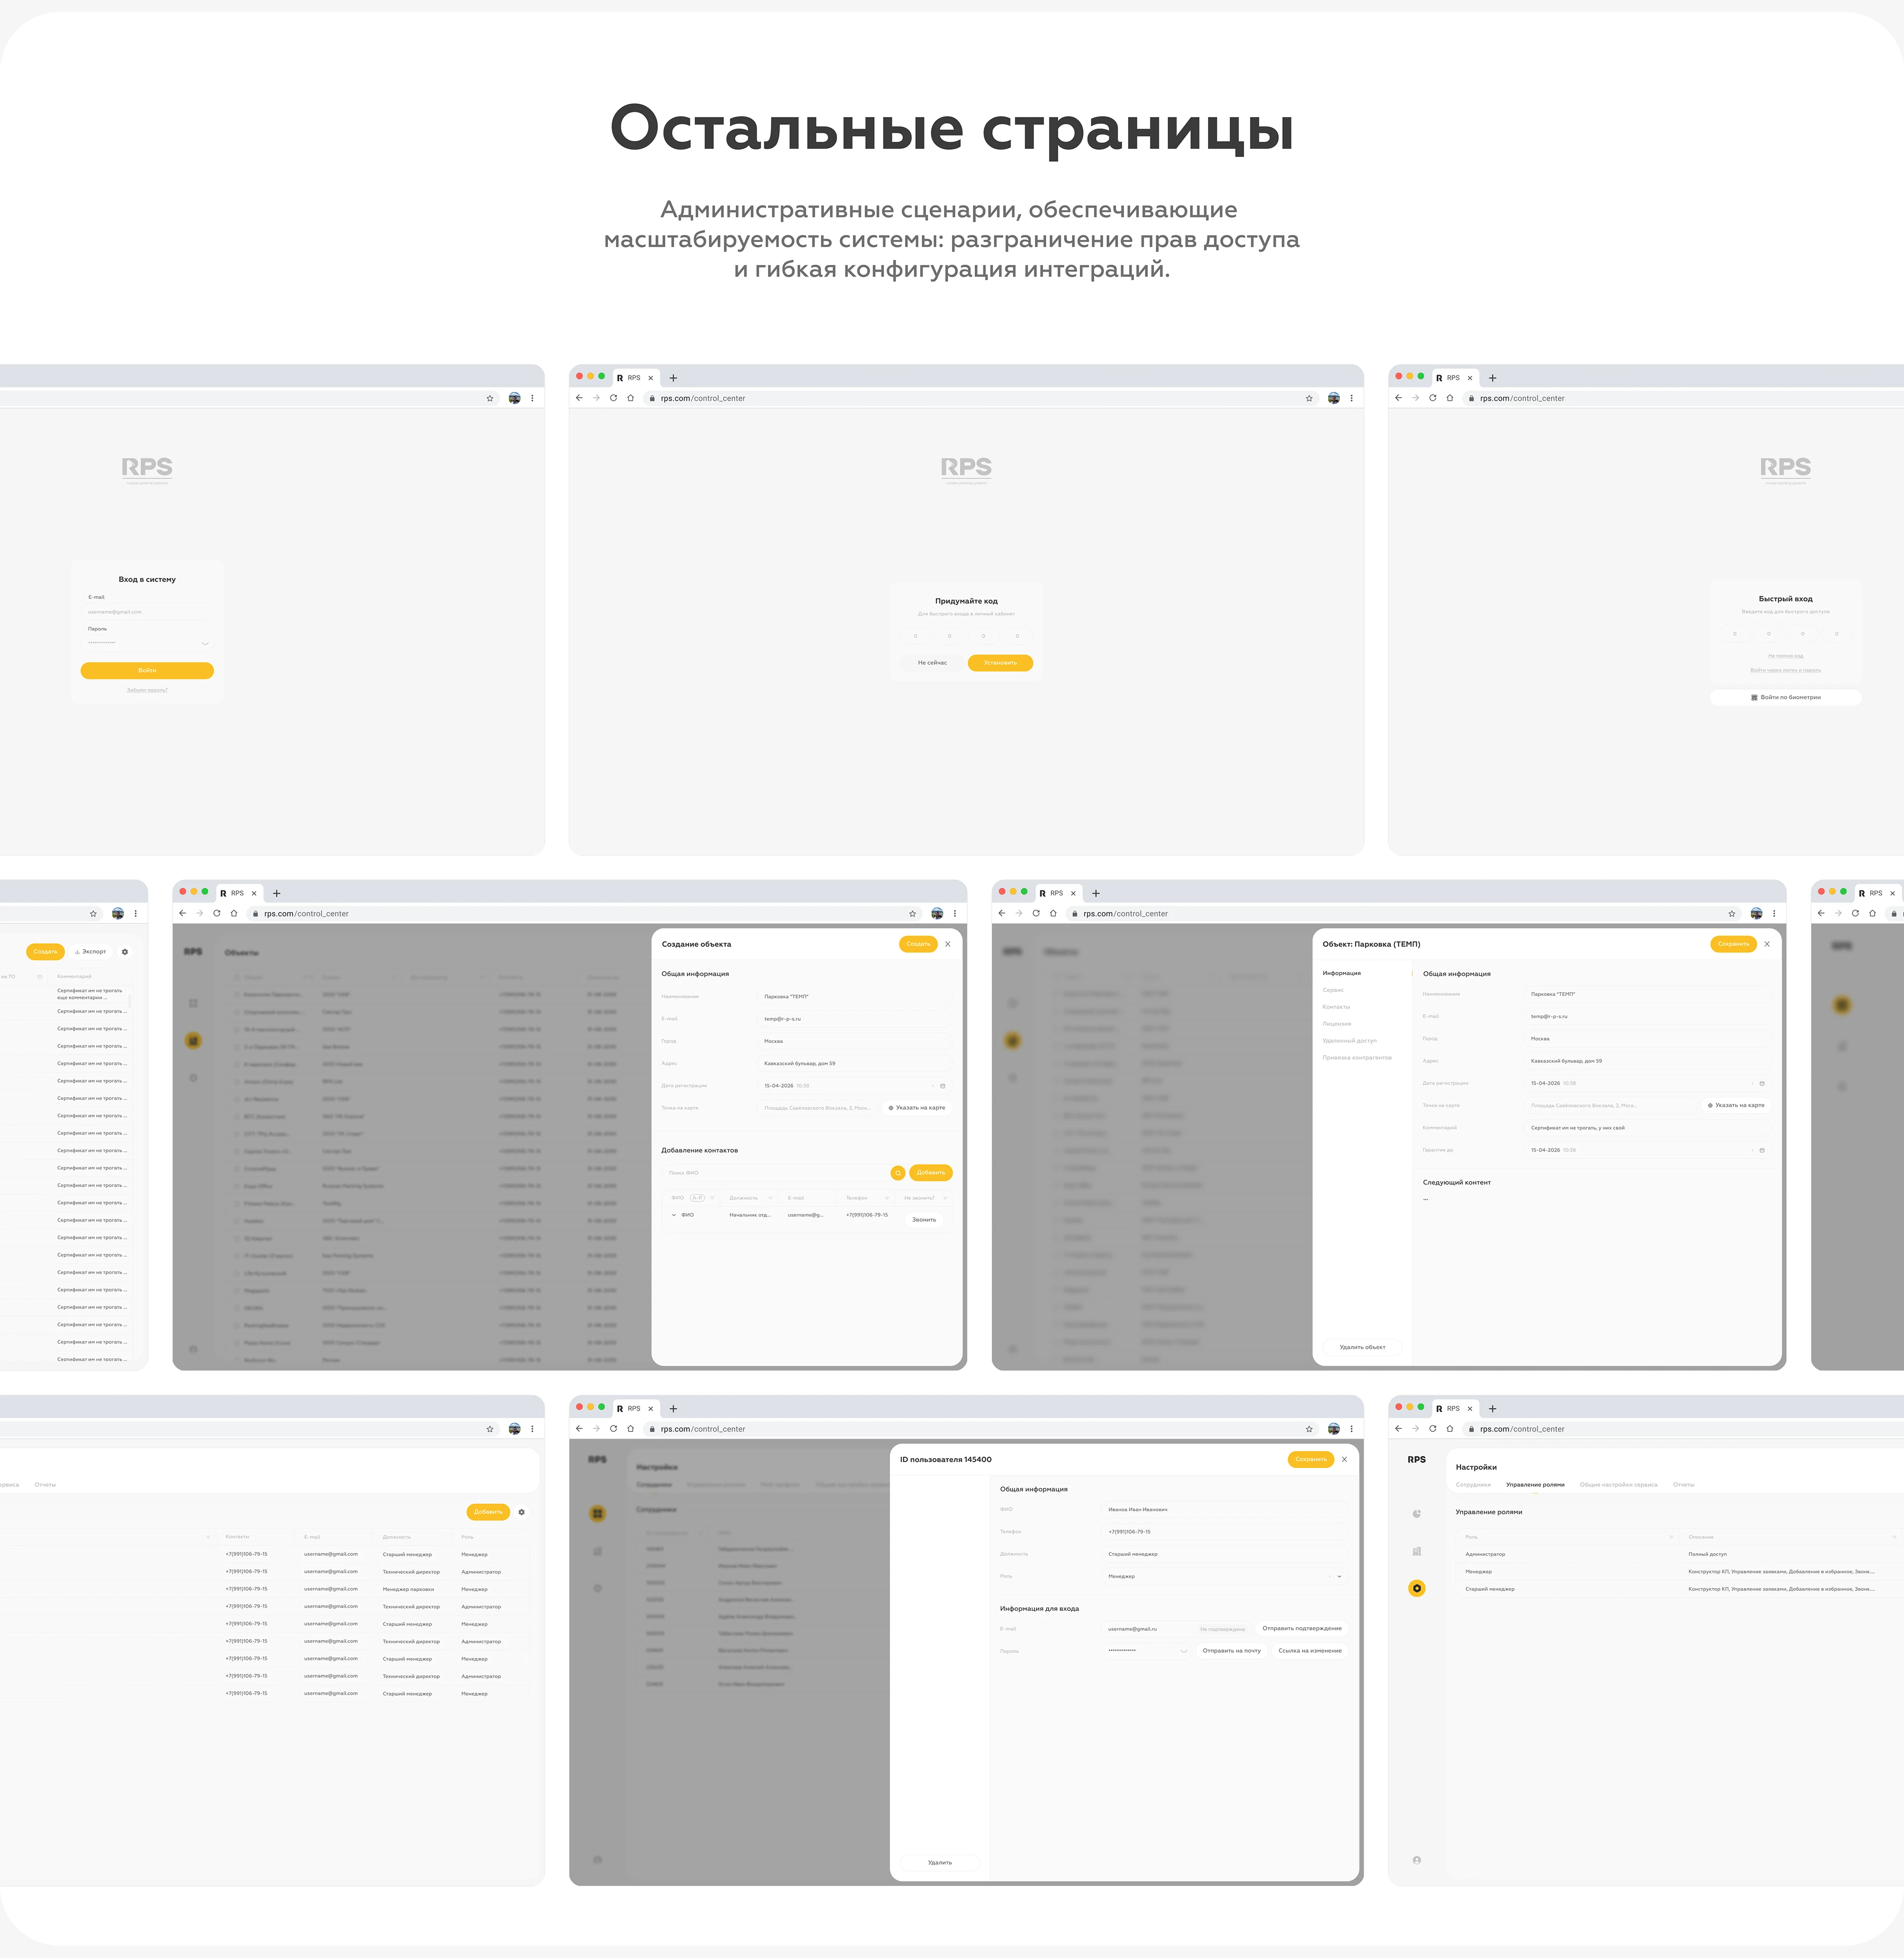
Task: Close the ID пользователя 145400 panel
Action: (1344, 1459)
